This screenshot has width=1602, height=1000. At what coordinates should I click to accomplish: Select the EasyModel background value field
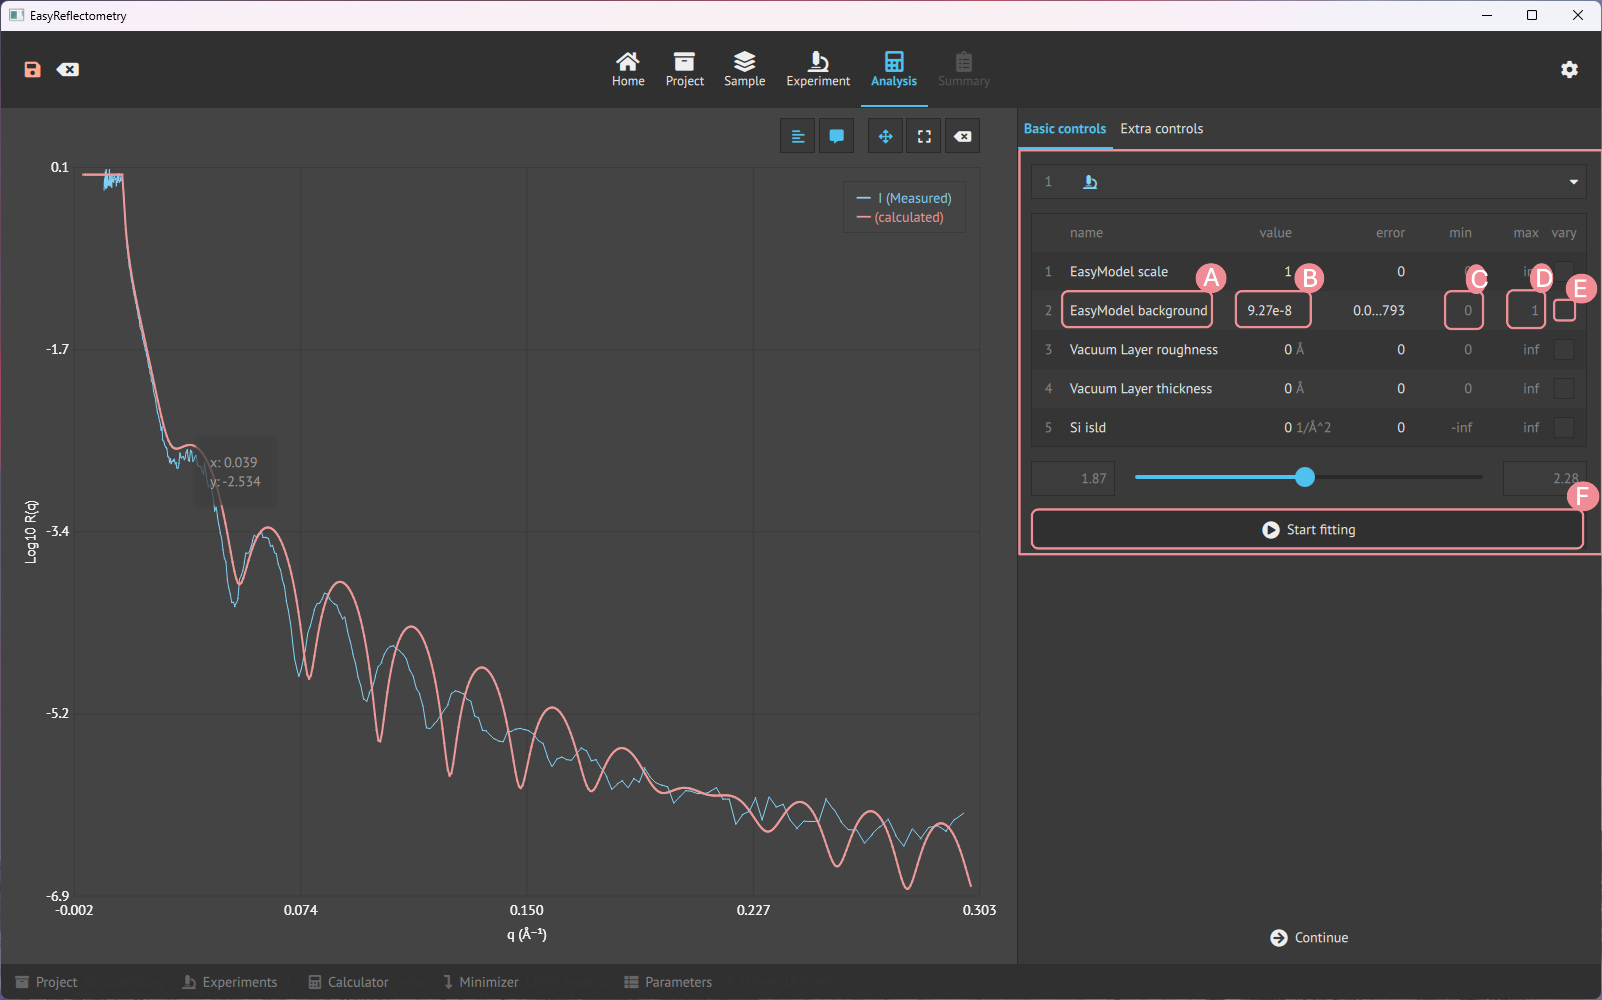1272,310
